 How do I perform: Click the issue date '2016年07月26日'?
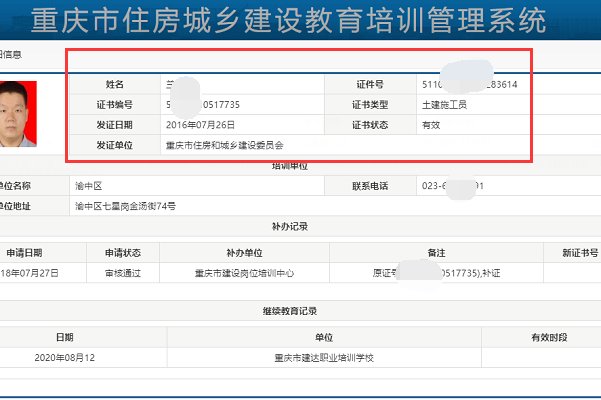[200, 125]
